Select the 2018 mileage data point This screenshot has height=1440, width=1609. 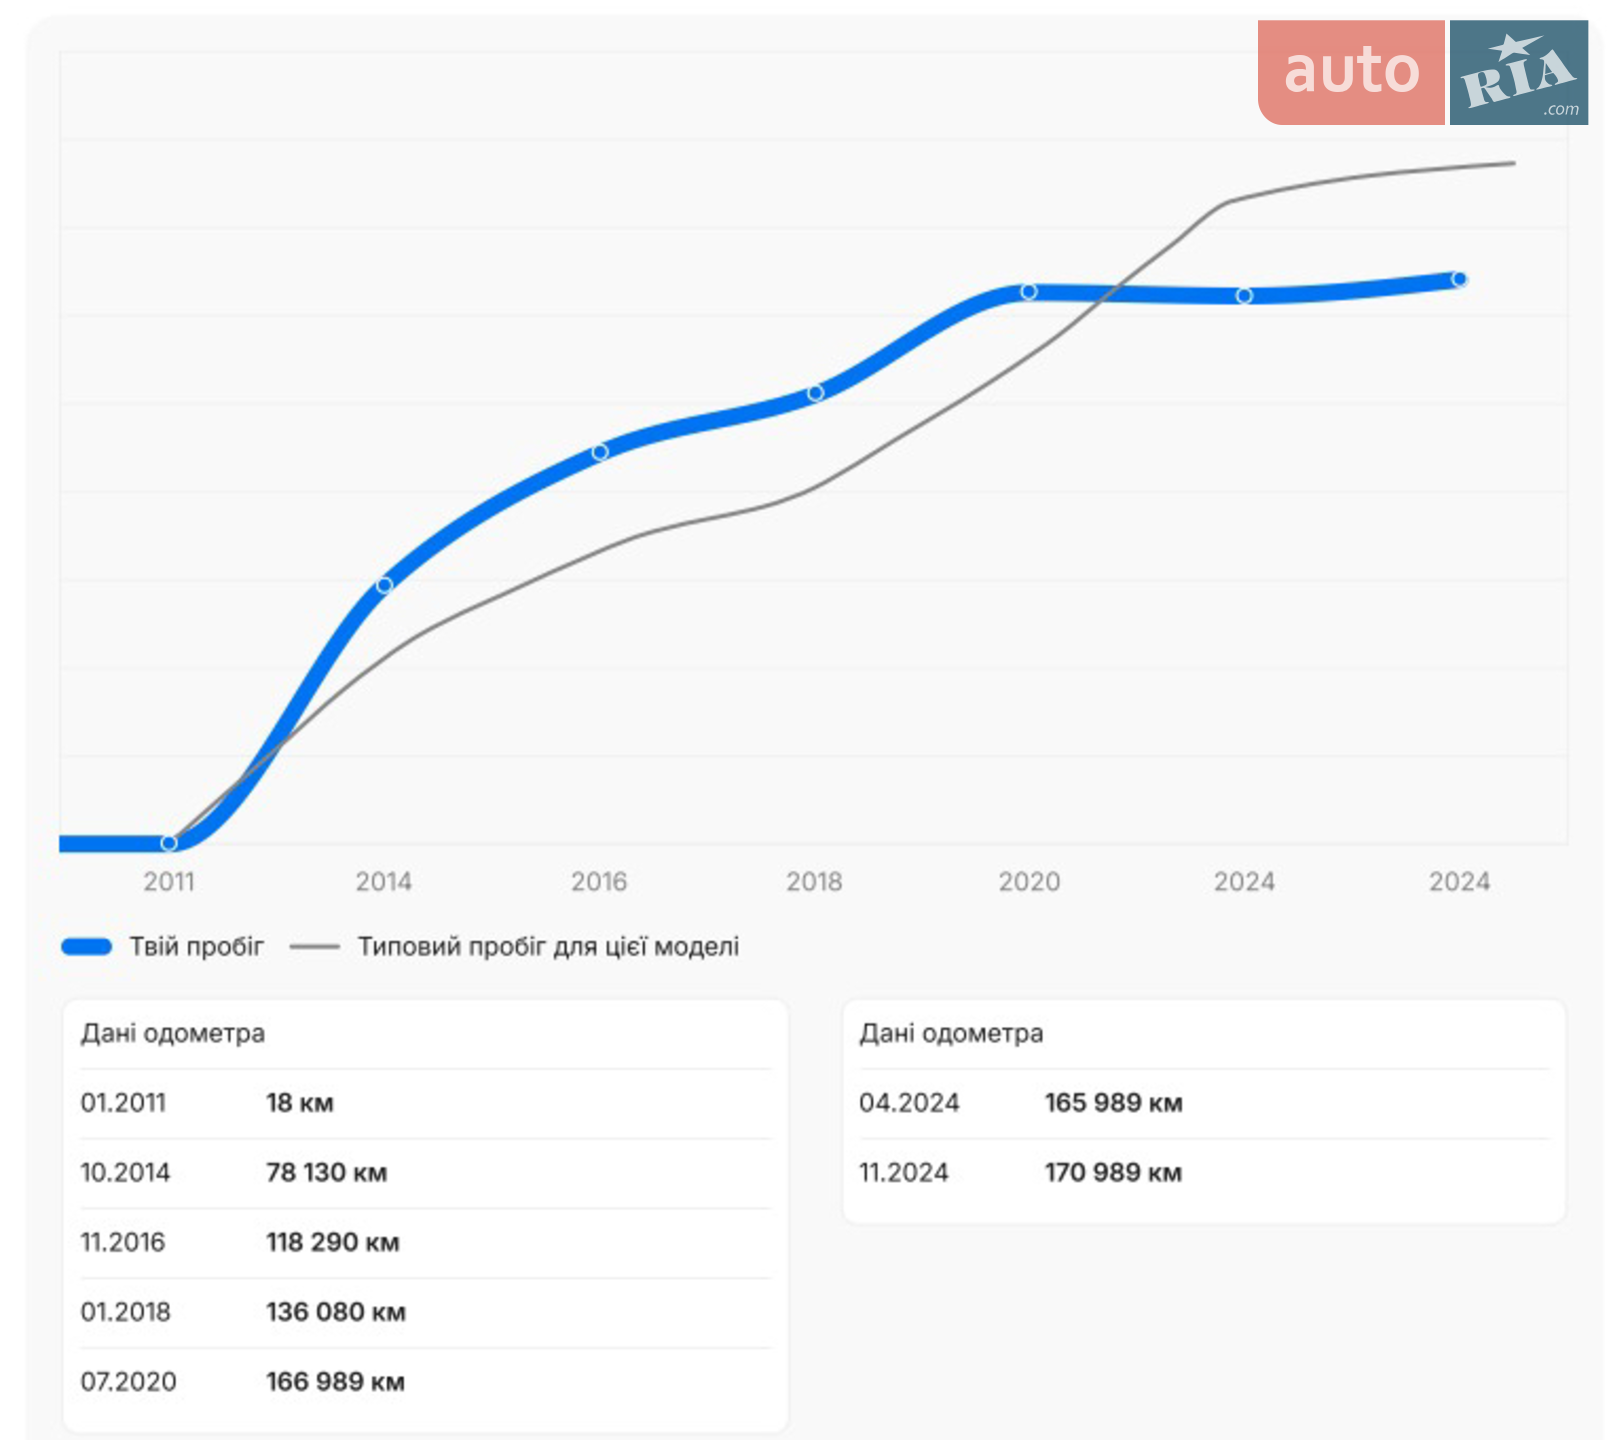tap(815, 393)
